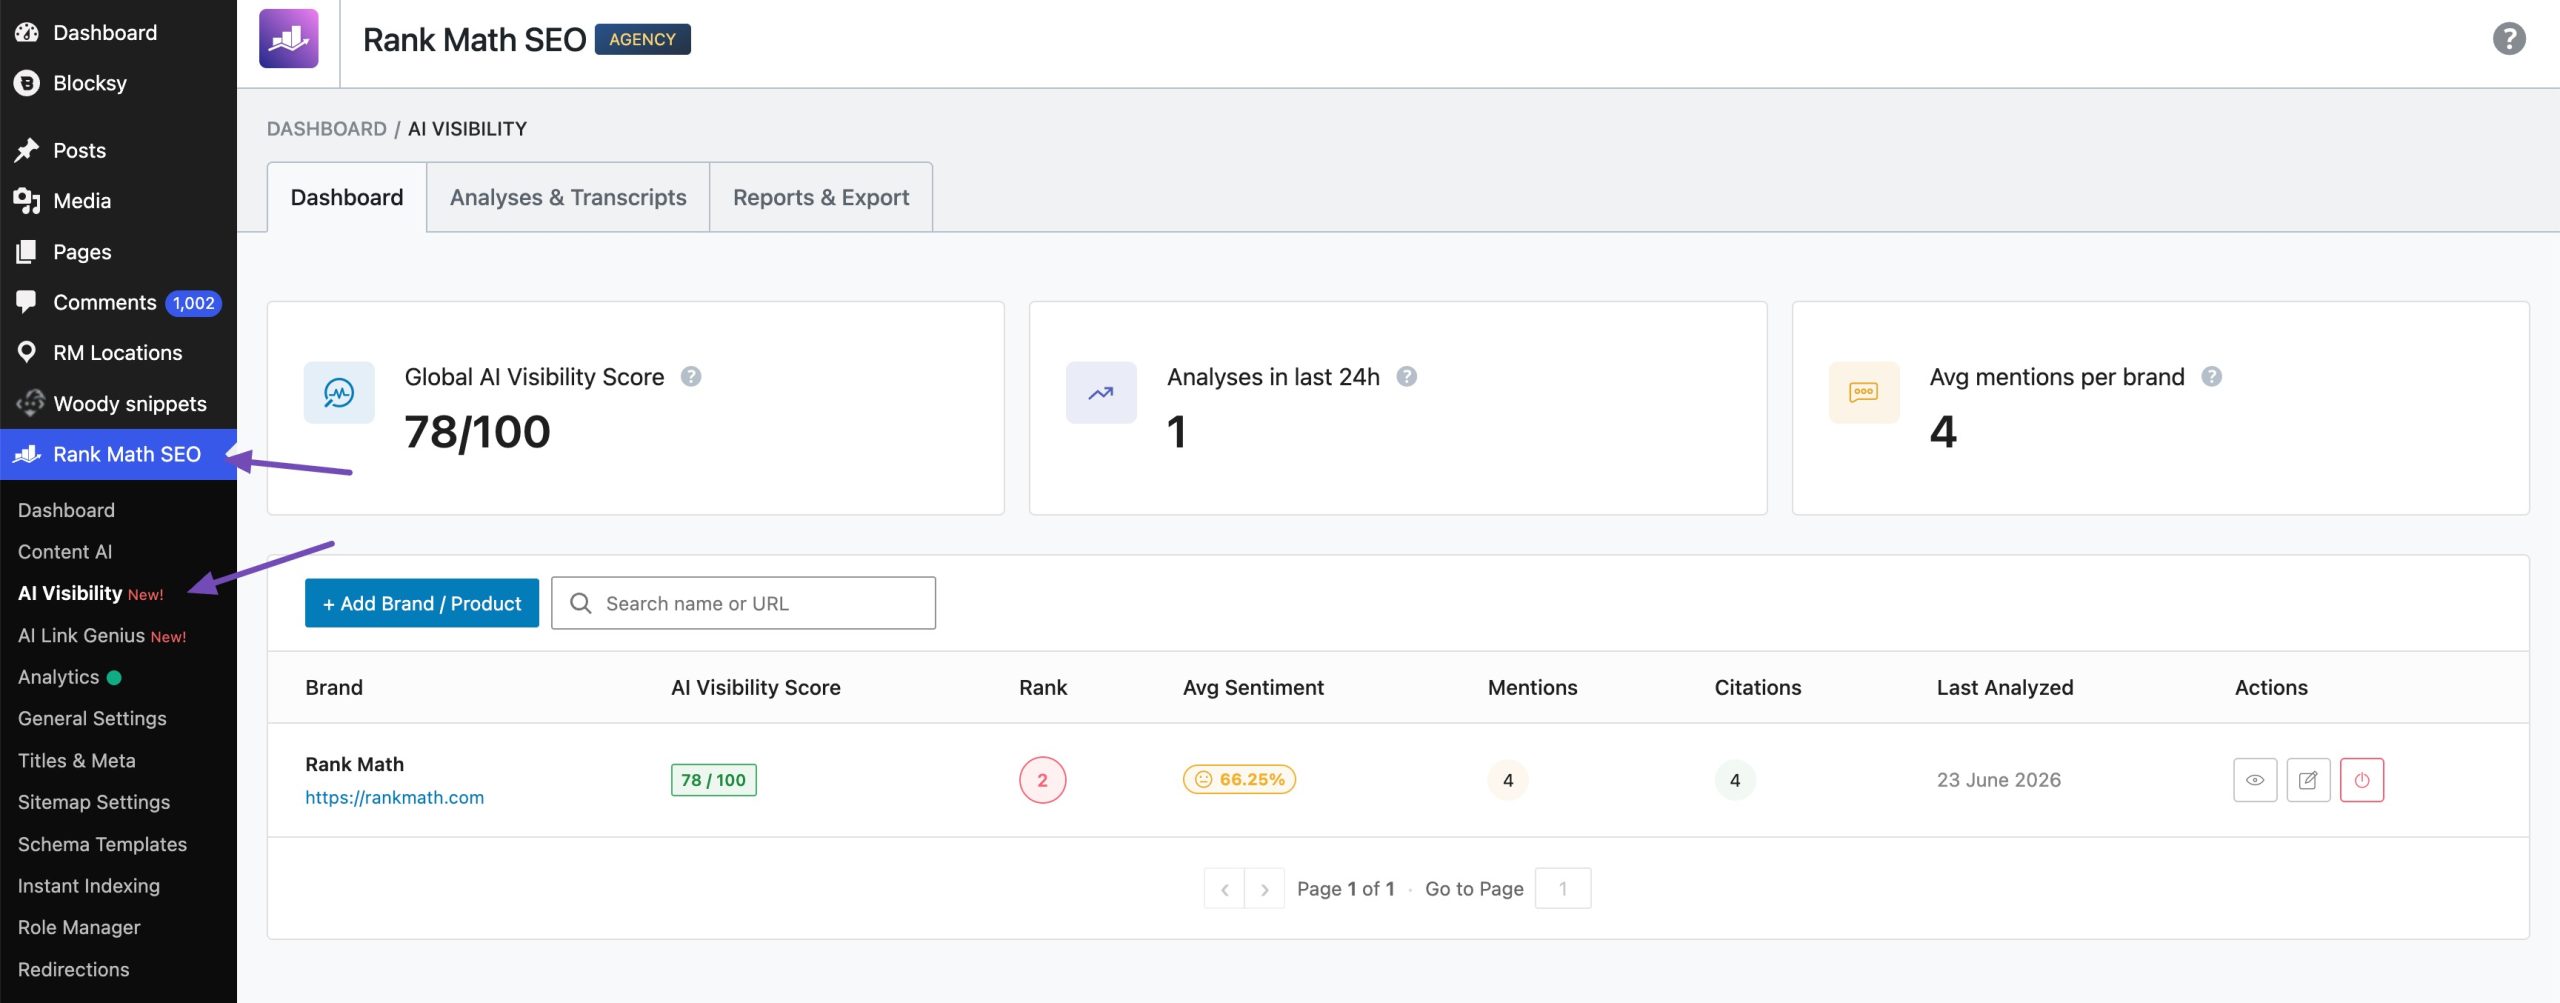
Task: Open Schema Templates submenu item
Action: (102, 844)
